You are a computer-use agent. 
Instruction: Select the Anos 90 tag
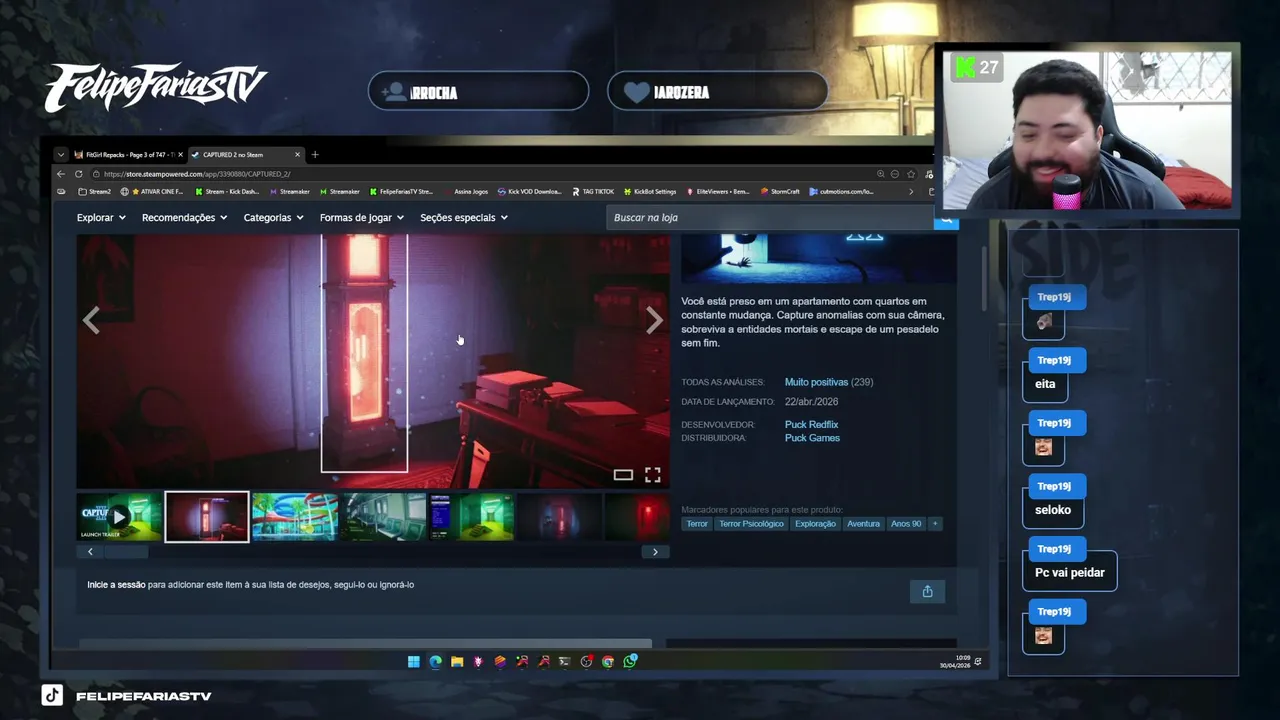tap(906, 524)
